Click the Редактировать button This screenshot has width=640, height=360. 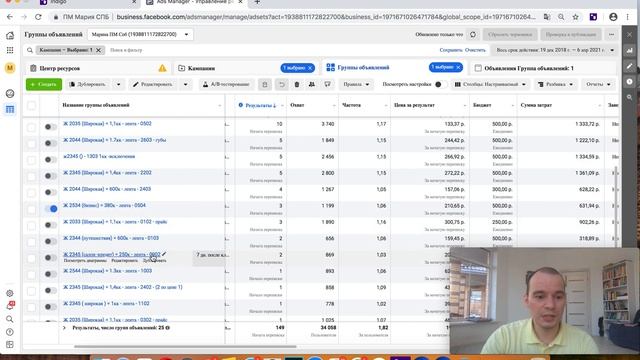pos(154,84)
